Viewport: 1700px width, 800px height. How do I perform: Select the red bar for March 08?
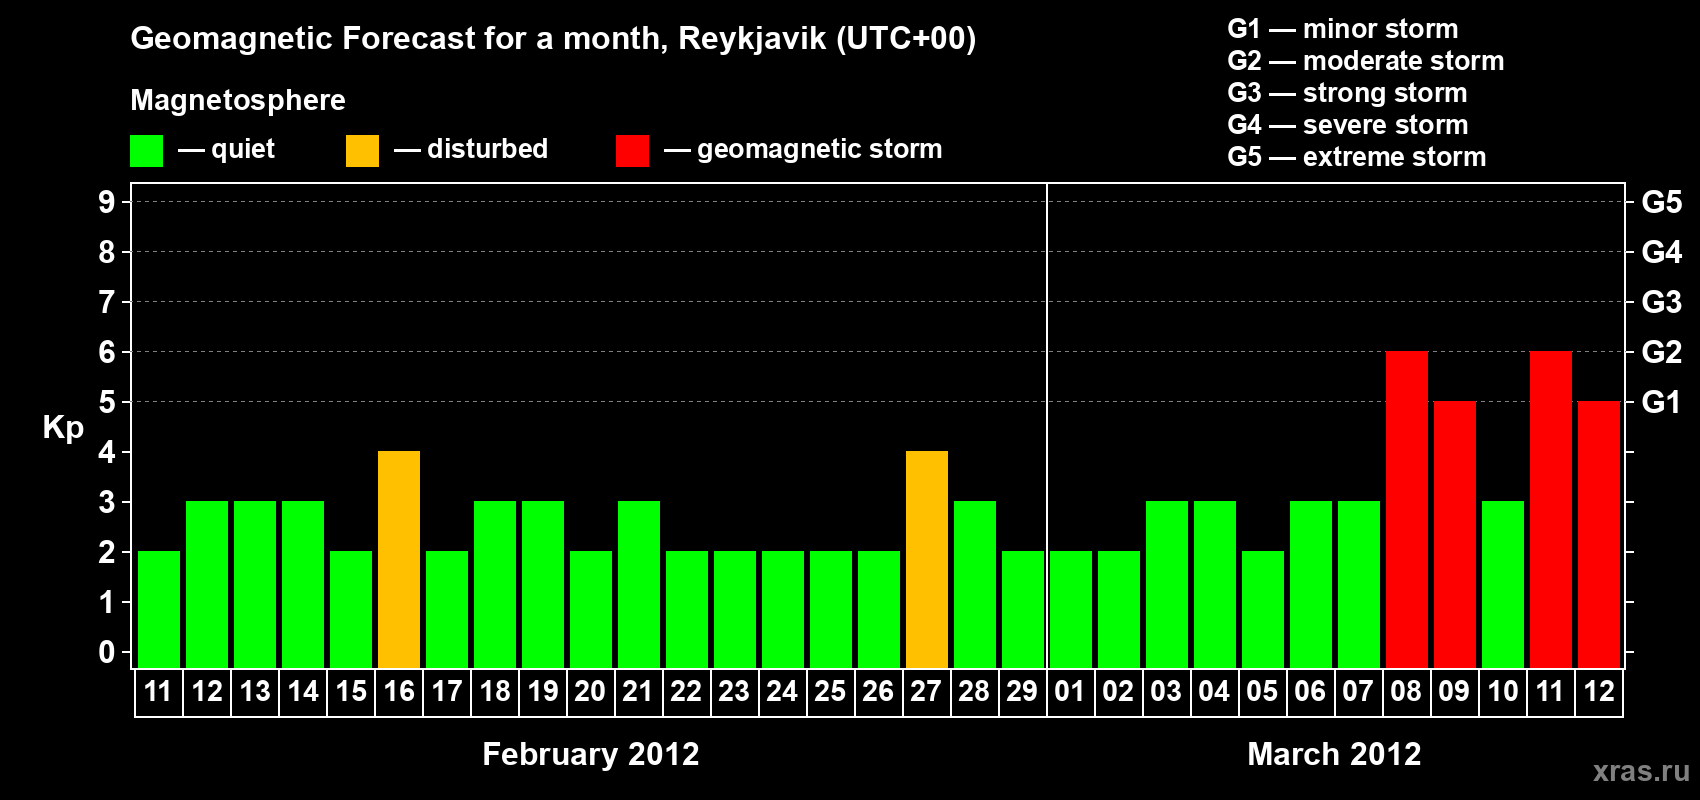point(1407,509)
